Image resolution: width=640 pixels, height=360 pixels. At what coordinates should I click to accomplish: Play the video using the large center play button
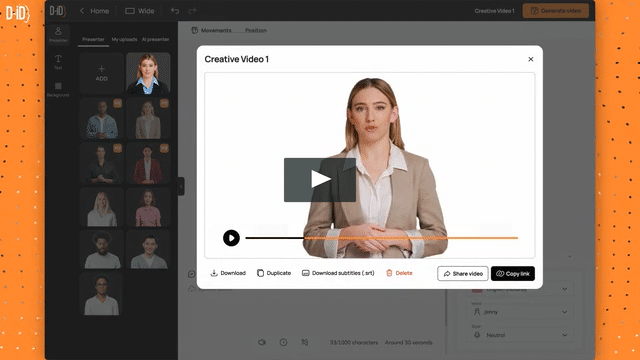click(x=320, y=180)
